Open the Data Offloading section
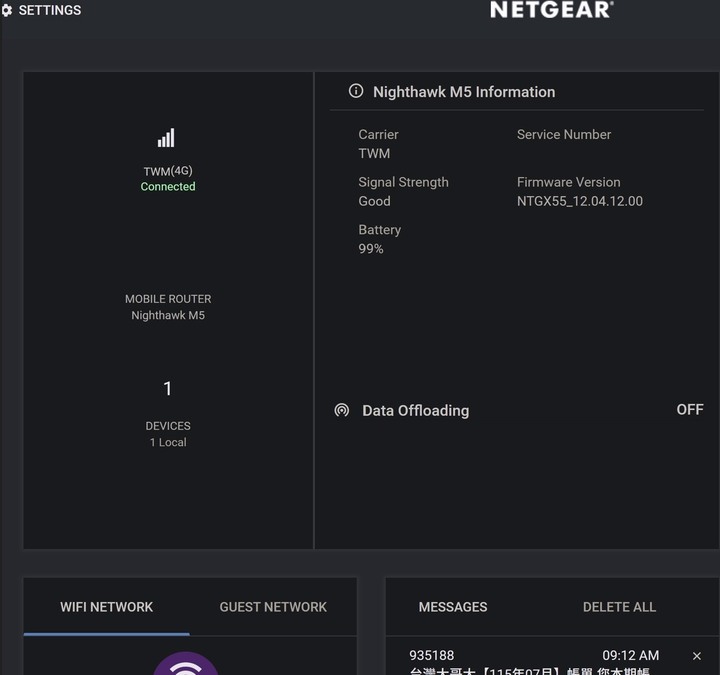 click(416, 411)
